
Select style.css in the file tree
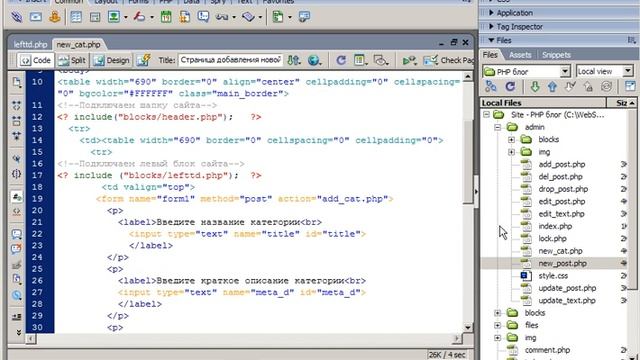(x=553, y=276)
